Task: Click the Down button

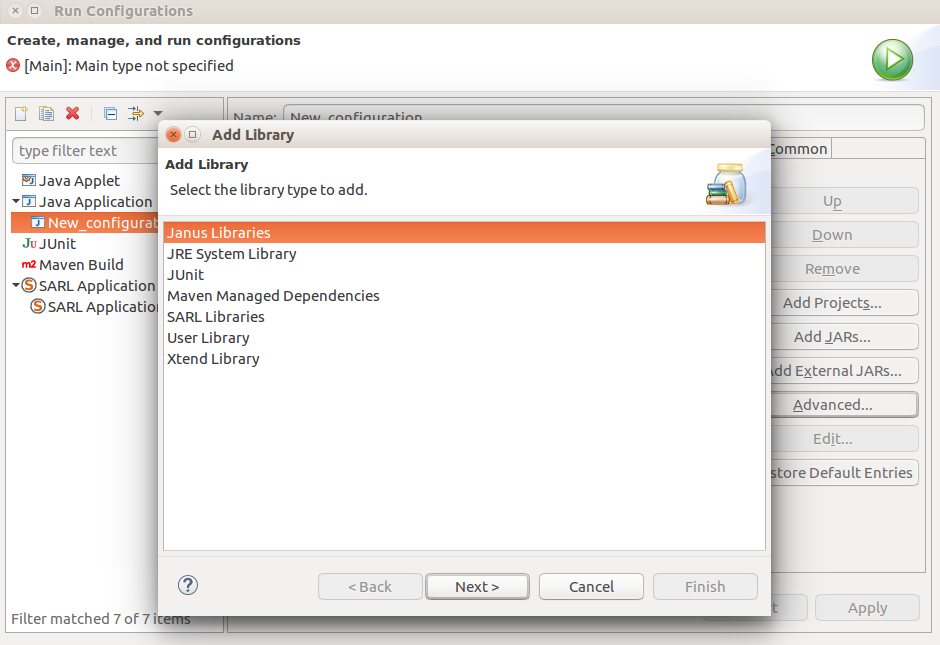Action: click(843, 235)
